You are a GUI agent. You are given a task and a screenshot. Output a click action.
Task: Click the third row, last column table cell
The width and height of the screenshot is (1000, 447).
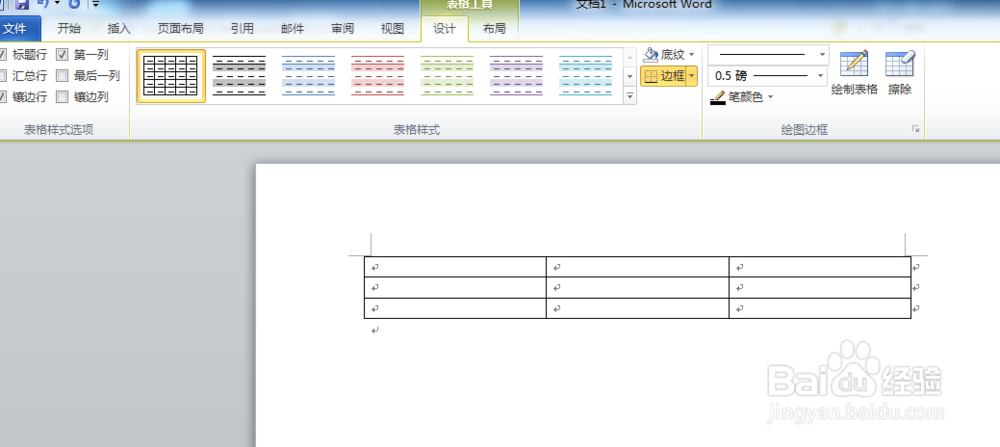(820, 308)
